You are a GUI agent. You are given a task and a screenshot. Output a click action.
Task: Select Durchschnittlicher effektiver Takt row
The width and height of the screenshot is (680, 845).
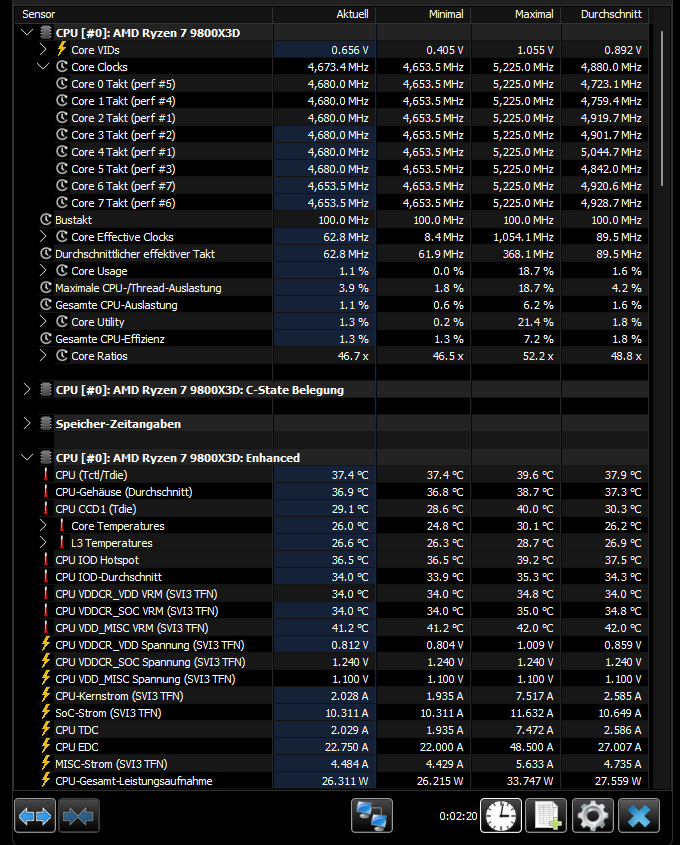coord(332,254)
